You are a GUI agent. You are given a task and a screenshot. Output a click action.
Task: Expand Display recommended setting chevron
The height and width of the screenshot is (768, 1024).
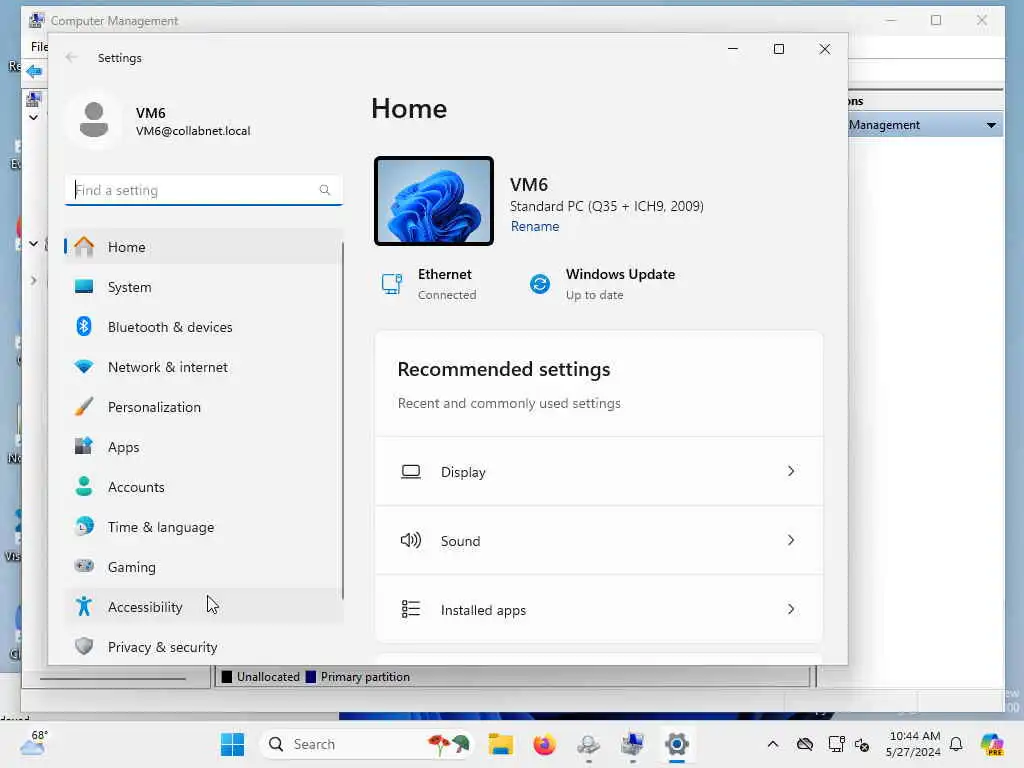tap(791, 471)
